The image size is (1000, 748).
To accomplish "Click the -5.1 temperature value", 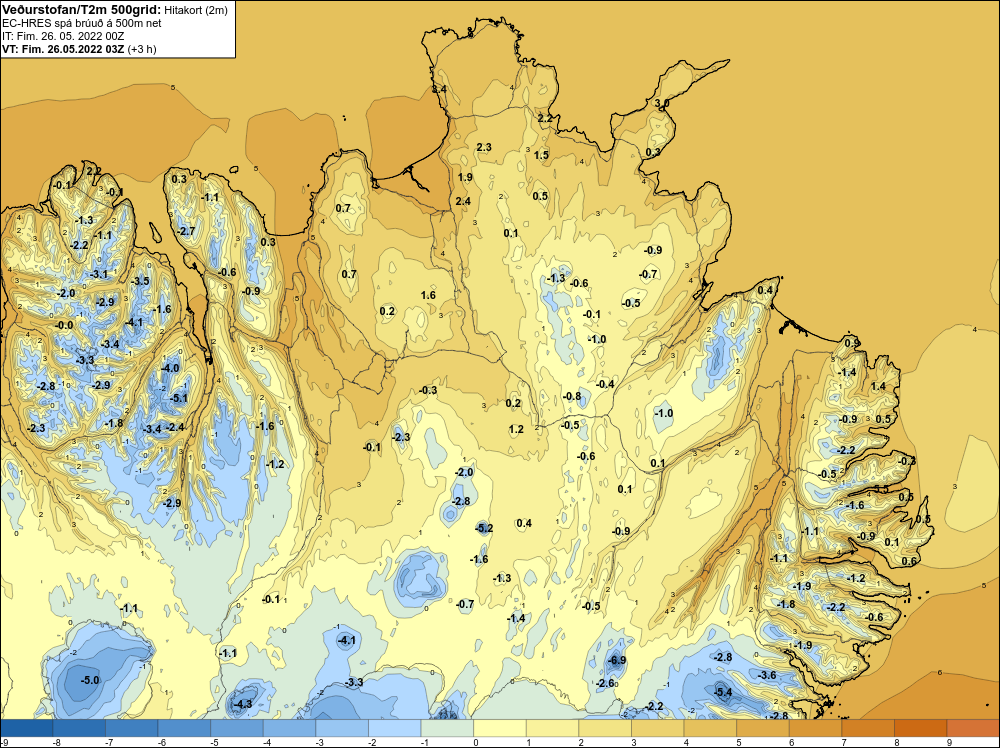I will (x=179, y=399).
